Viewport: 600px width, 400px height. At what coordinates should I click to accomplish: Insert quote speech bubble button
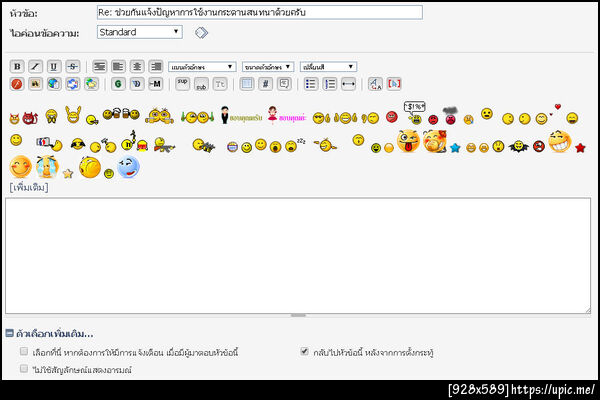tap(284, 84)
